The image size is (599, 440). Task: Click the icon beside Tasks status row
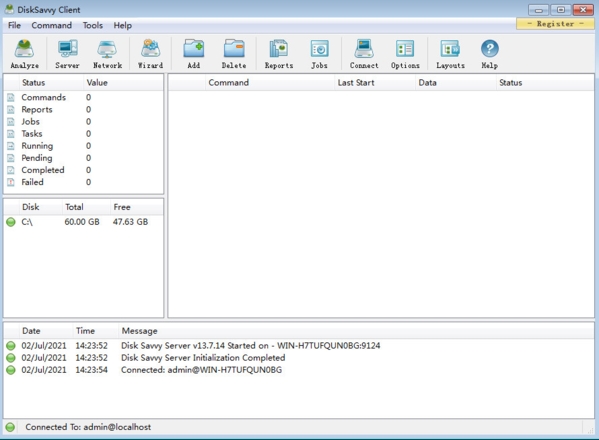11,134
